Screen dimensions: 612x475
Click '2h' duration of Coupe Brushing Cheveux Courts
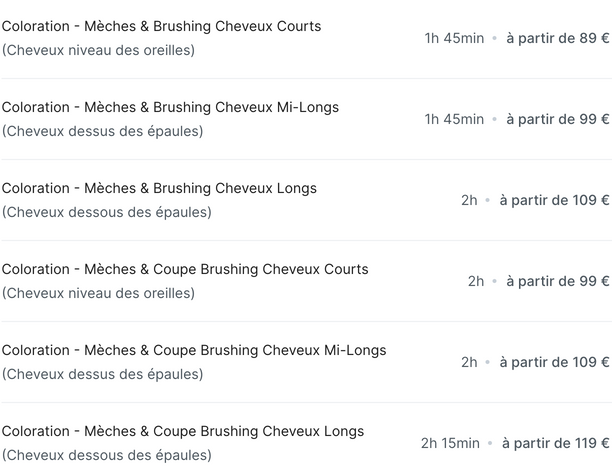476,281
